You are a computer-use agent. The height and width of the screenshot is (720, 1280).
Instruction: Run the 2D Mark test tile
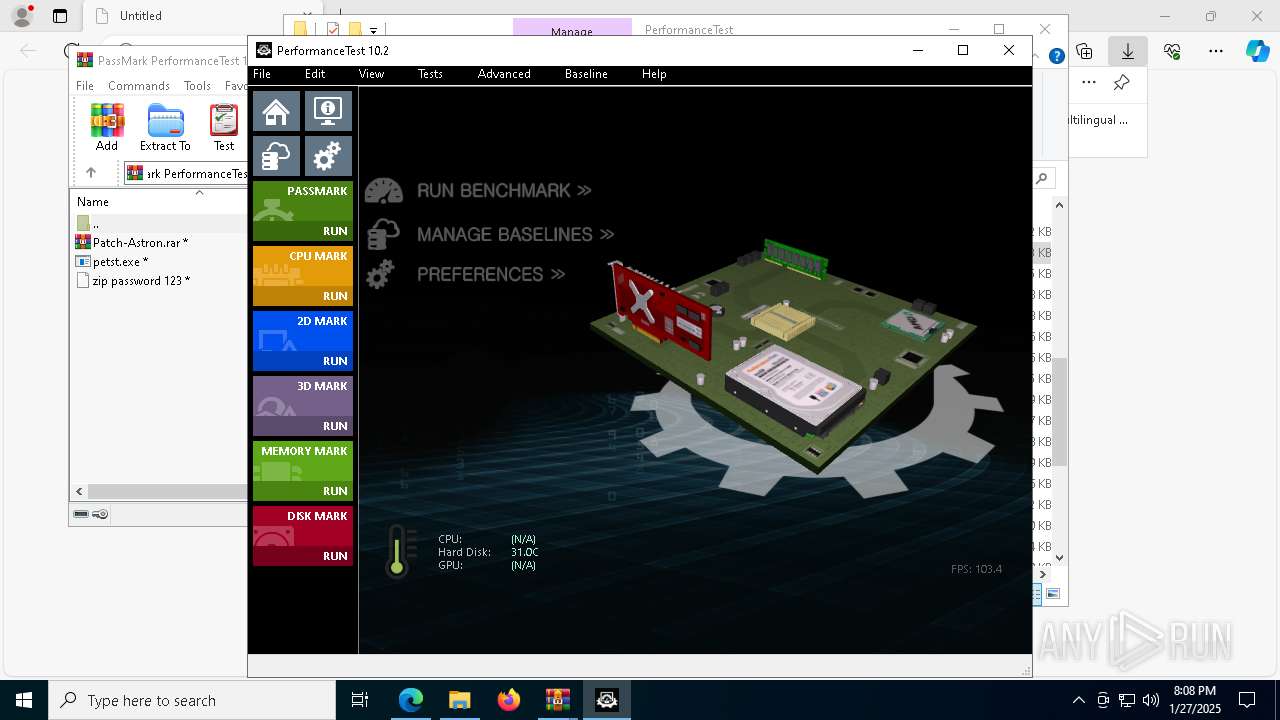point(303,341)
